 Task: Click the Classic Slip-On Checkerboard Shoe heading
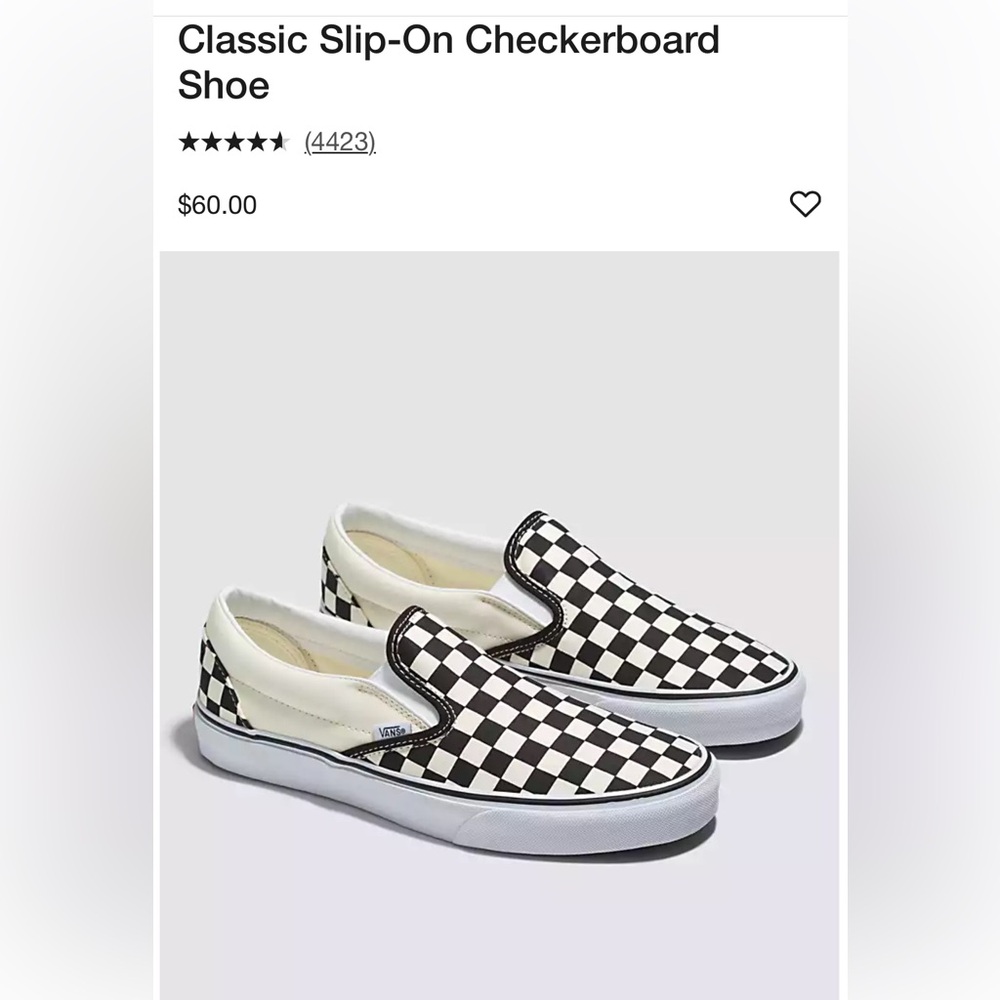[448, 62]
